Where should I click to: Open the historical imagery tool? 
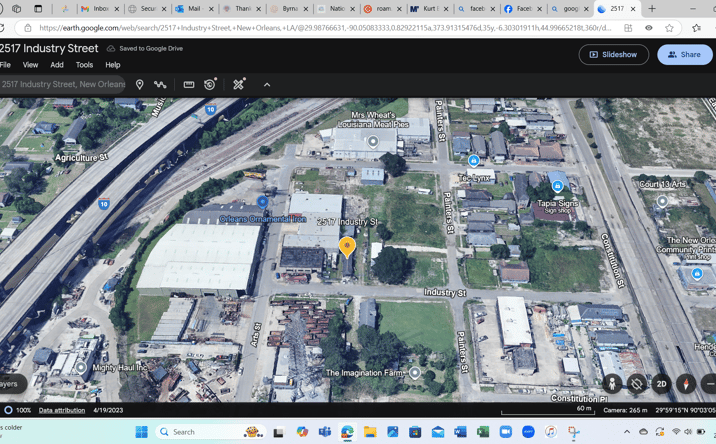pyautogui.click(x=210, y=85)
